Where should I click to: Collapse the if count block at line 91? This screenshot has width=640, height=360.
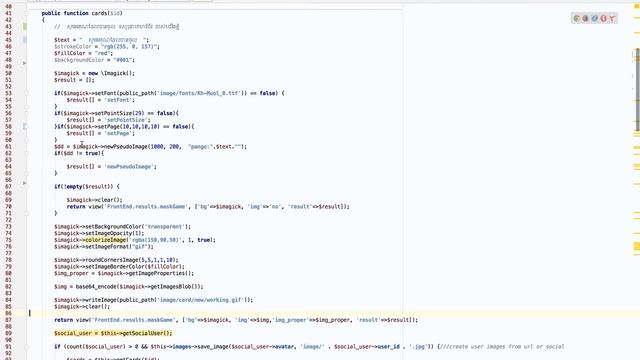pyautogui.click(x=27, y=347)
